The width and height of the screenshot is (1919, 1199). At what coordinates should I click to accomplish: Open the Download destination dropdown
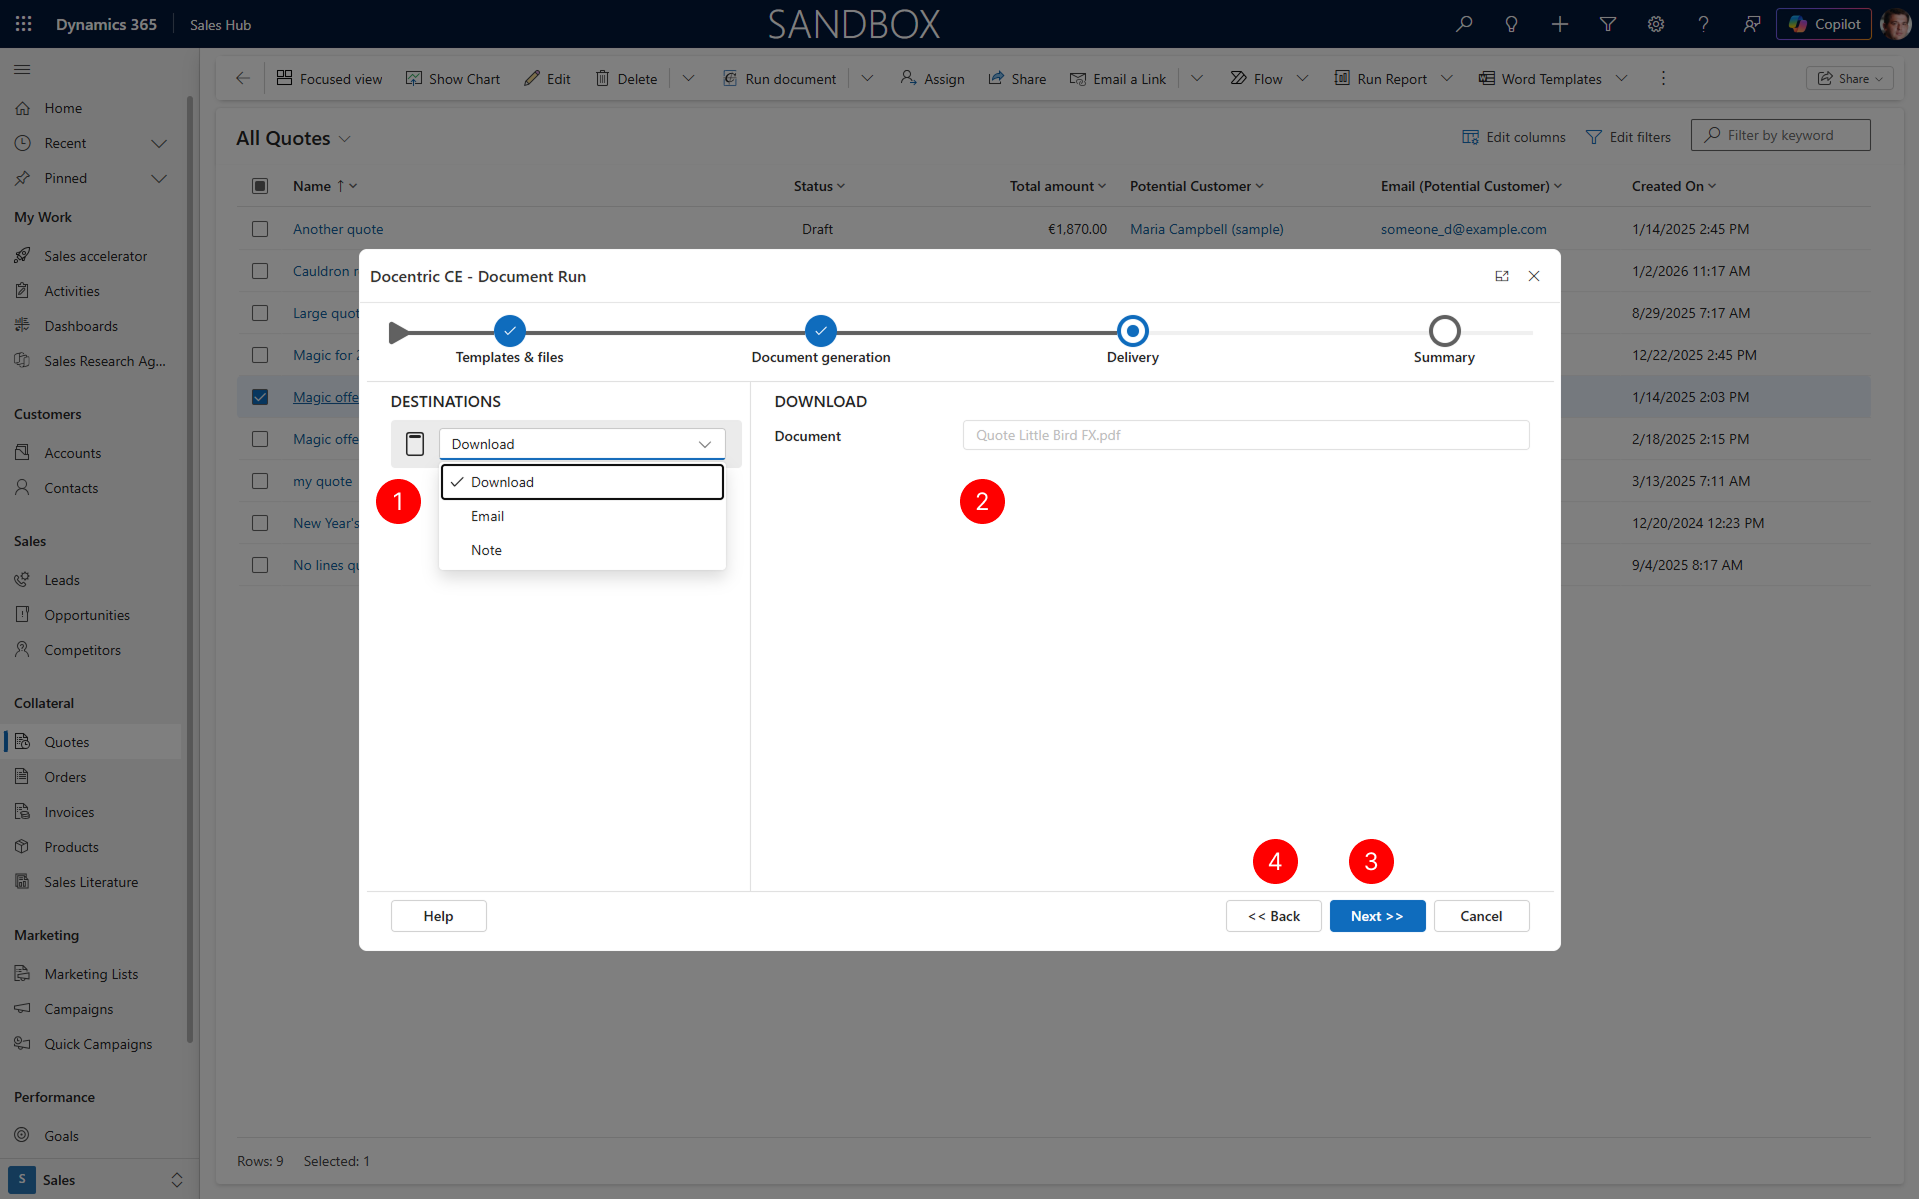582,444
